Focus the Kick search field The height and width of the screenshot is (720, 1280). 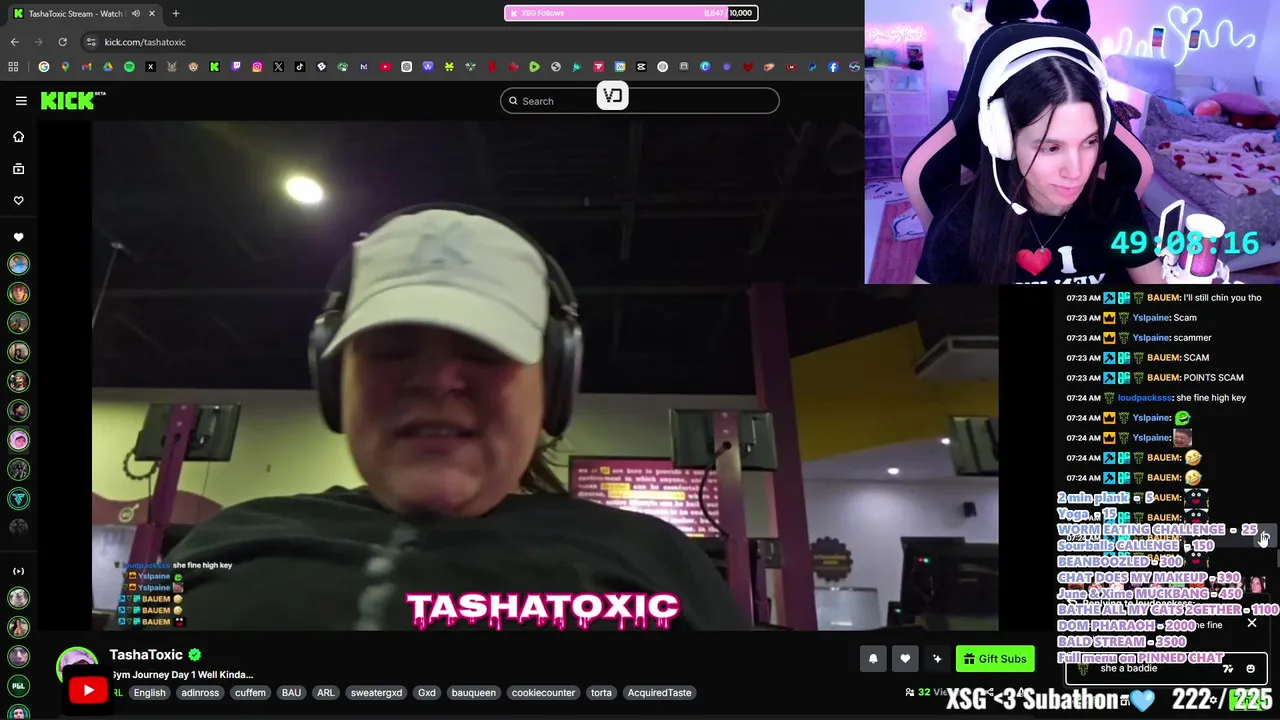[x=640, y=100]
